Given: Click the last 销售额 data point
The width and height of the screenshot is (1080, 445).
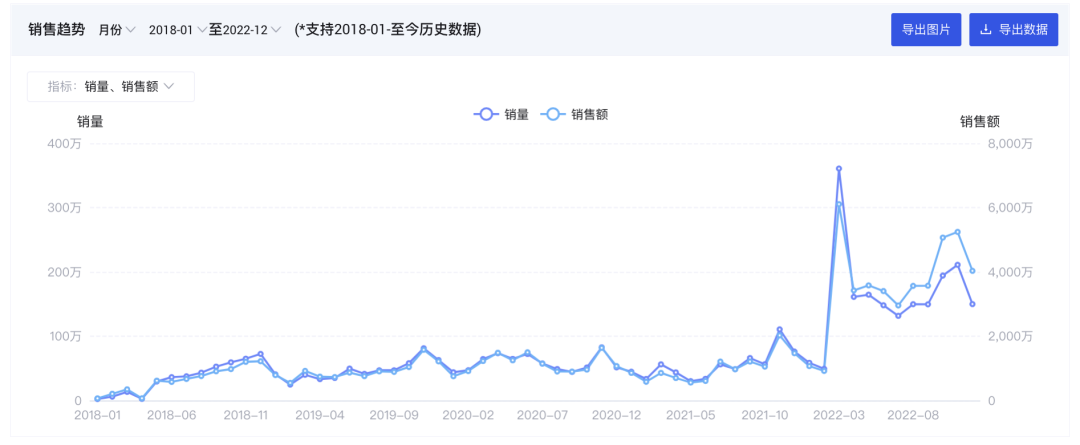Looking at the screenshot, I should coord(973,271).
